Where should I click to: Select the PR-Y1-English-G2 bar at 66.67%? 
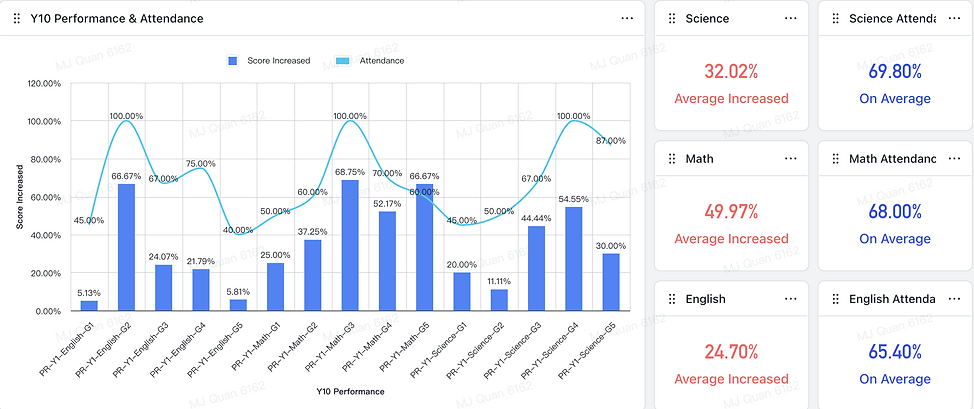click(127, 247)
